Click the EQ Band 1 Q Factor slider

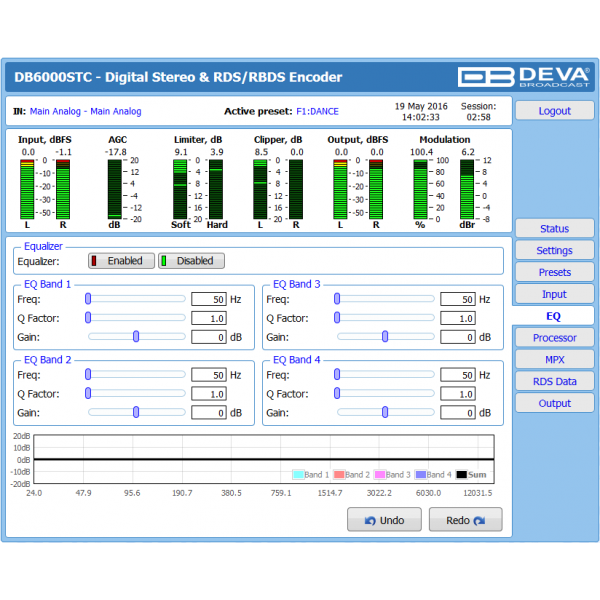[135, 318]
